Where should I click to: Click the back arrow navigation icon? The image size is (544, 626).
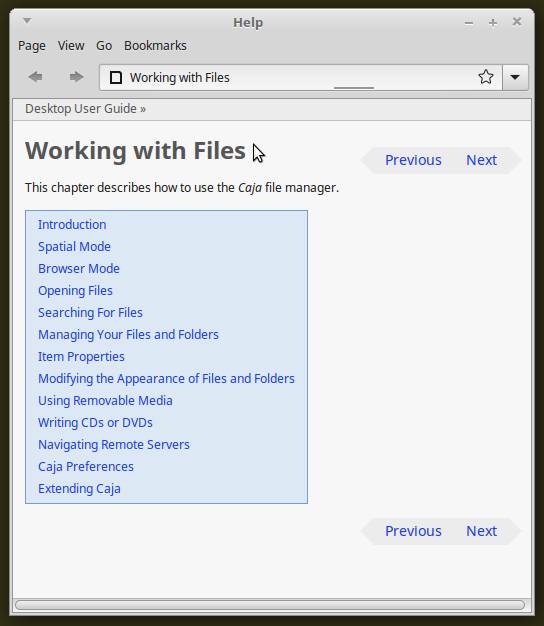[x=36, y=76]
